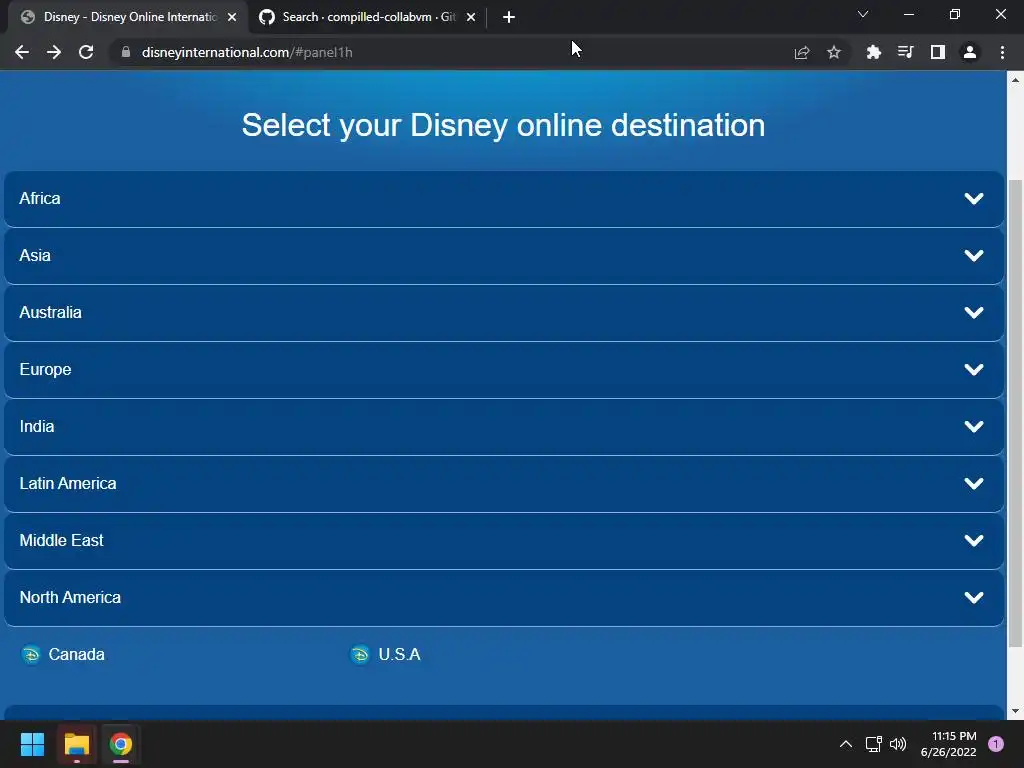Screen dimensions: 1024x768
Task: Open File Explorer from taskbar
Action: pos(76,744)
